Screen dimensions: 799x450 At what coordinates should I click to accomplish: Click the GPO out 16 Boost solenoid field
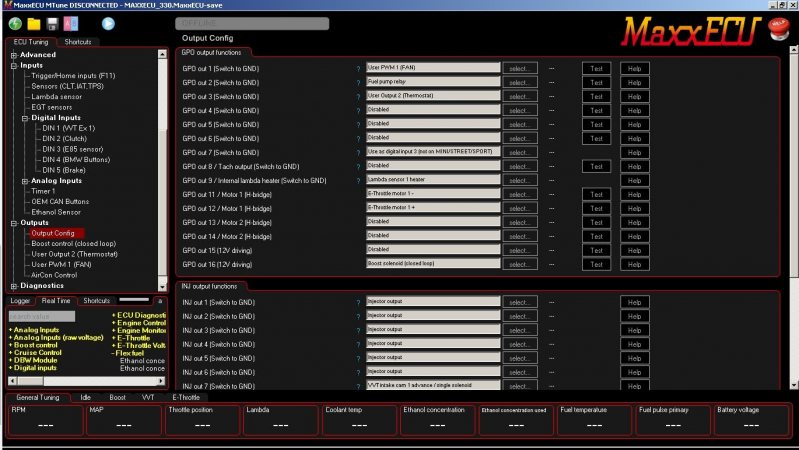[x=433, y=263]
